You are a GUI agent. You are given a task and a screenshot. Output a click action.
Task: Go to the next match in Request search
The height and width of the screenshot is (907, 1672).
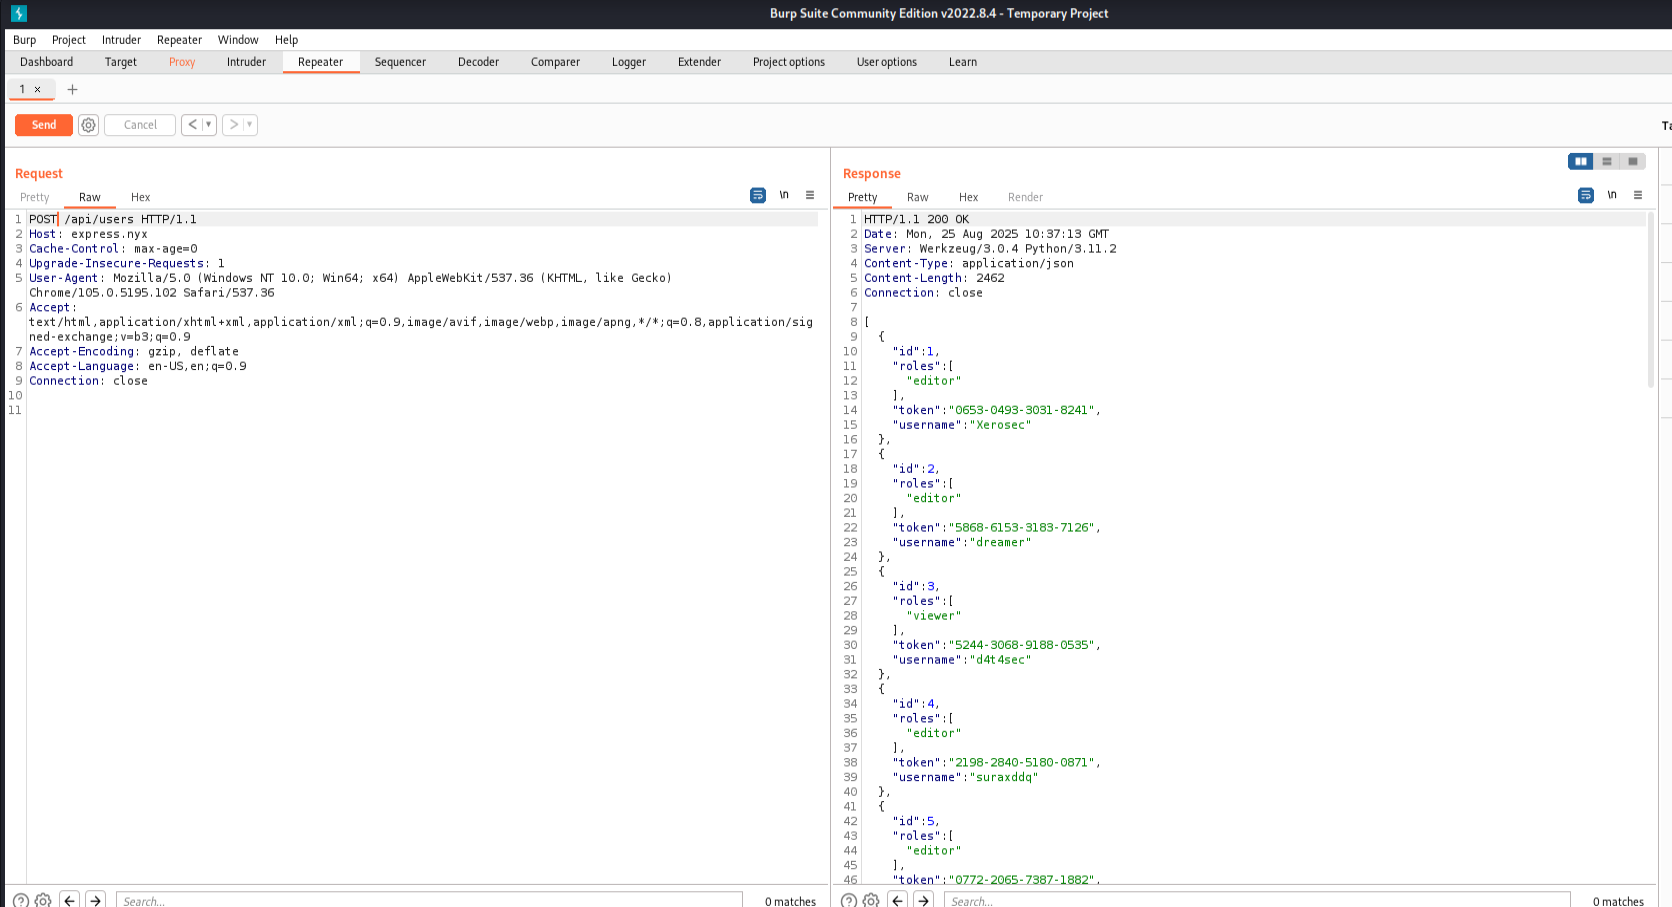(96, 900)
